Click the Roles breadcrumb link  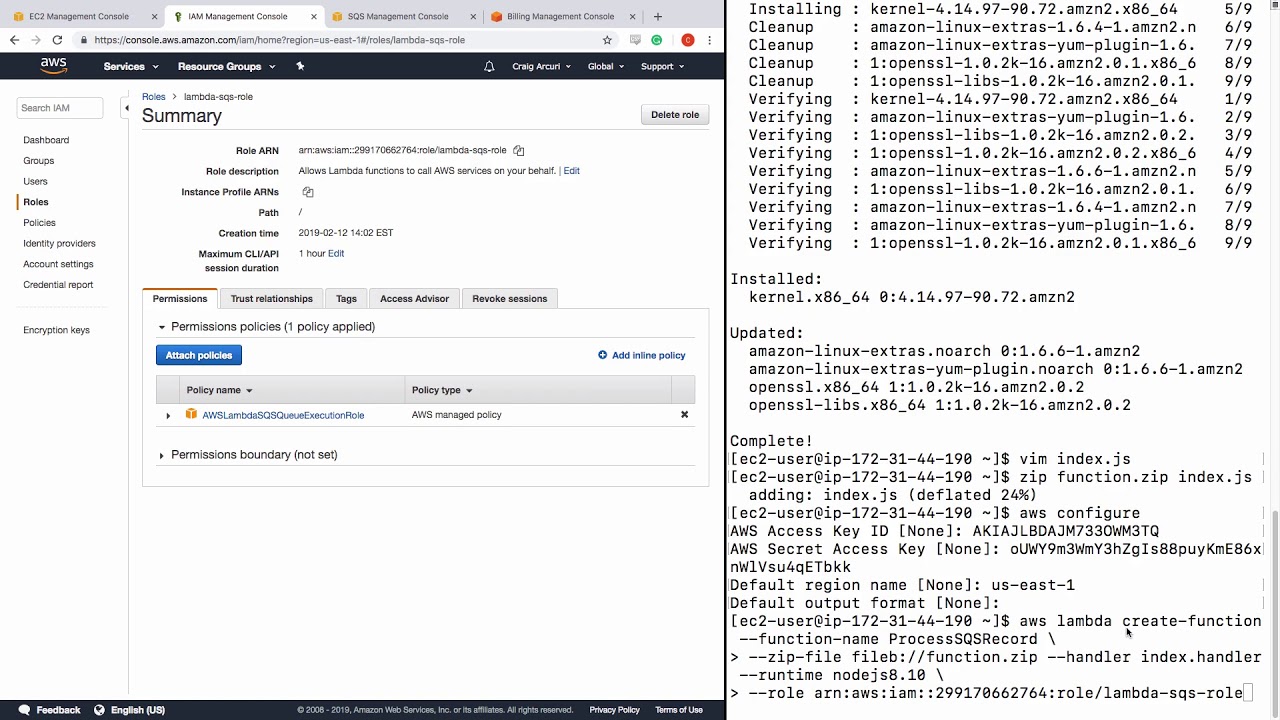point(153,97)
